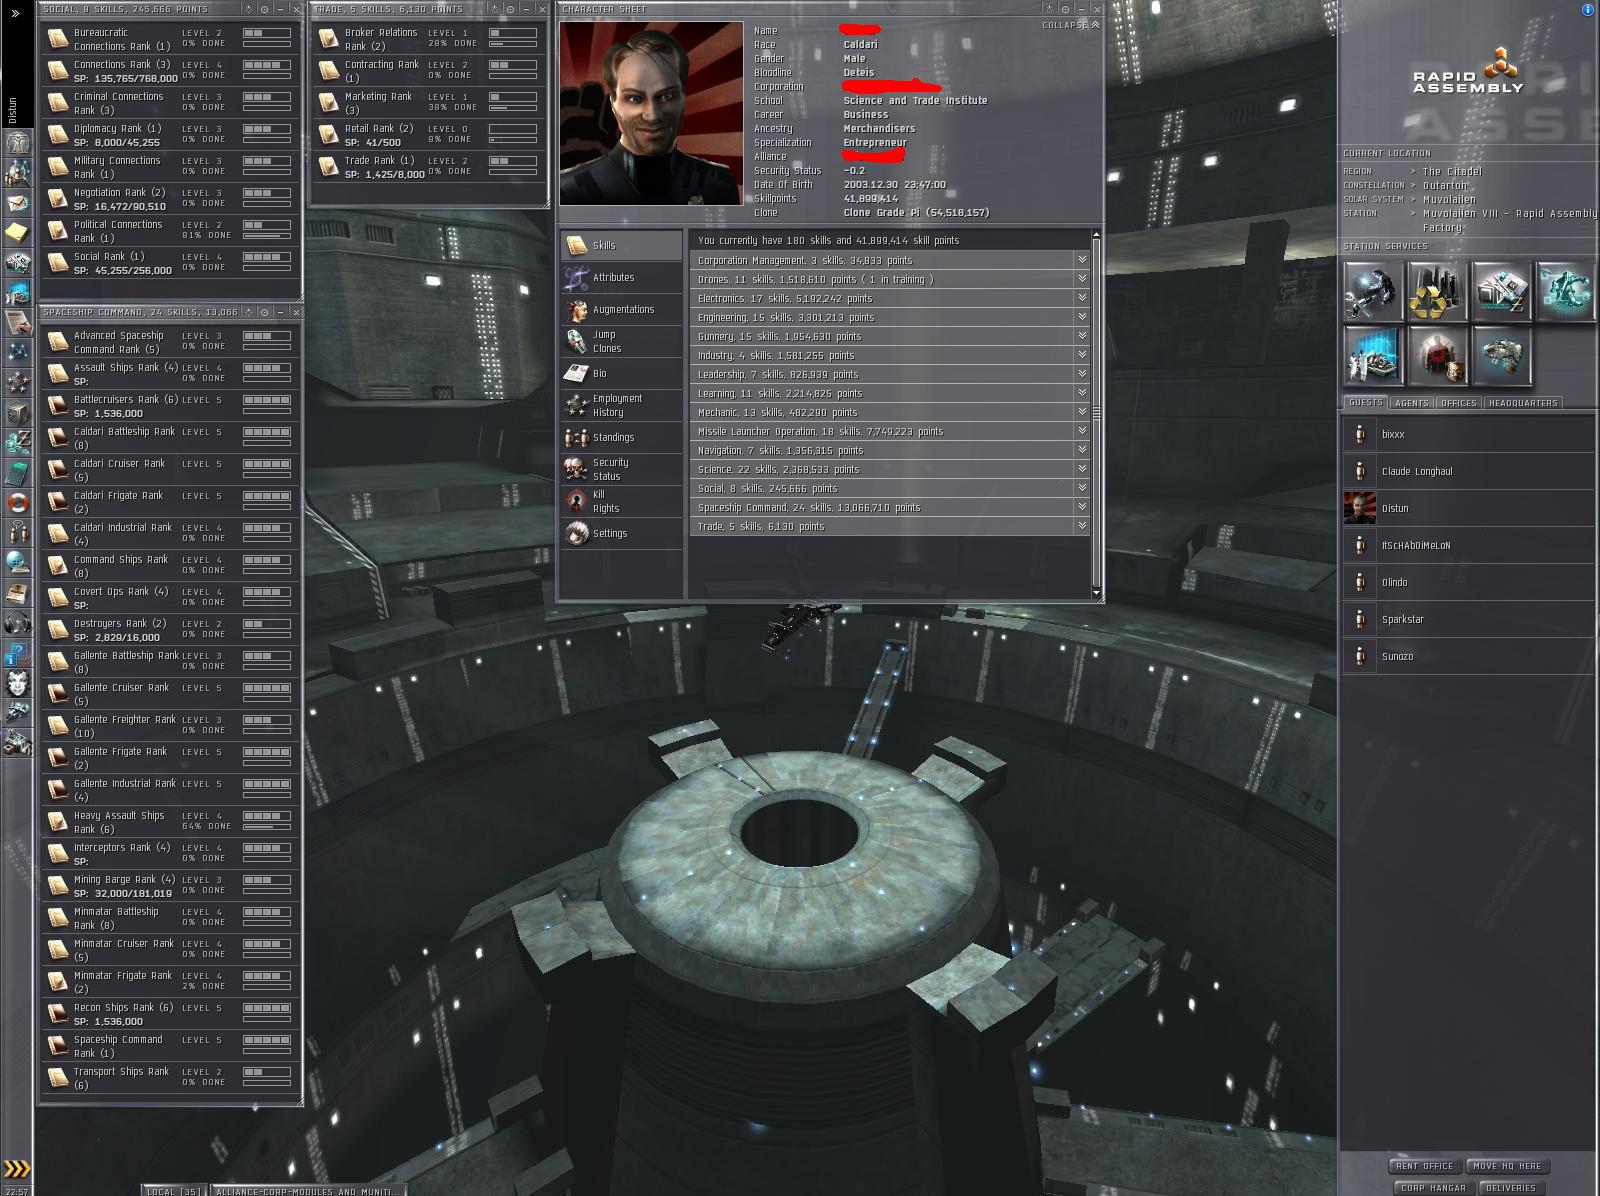Switch to the Offices tab
This screenshot has width=1600, height=1196.
(x=1458, y=403)
